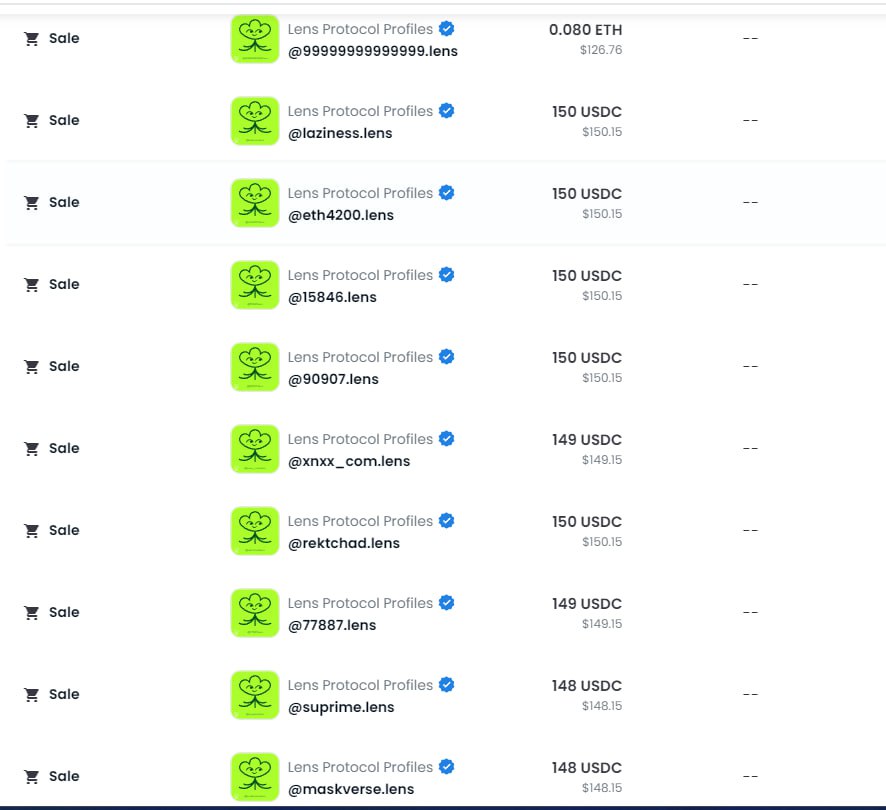Click the verified badge in the @90907.lens row

click(x=446, y=356)
